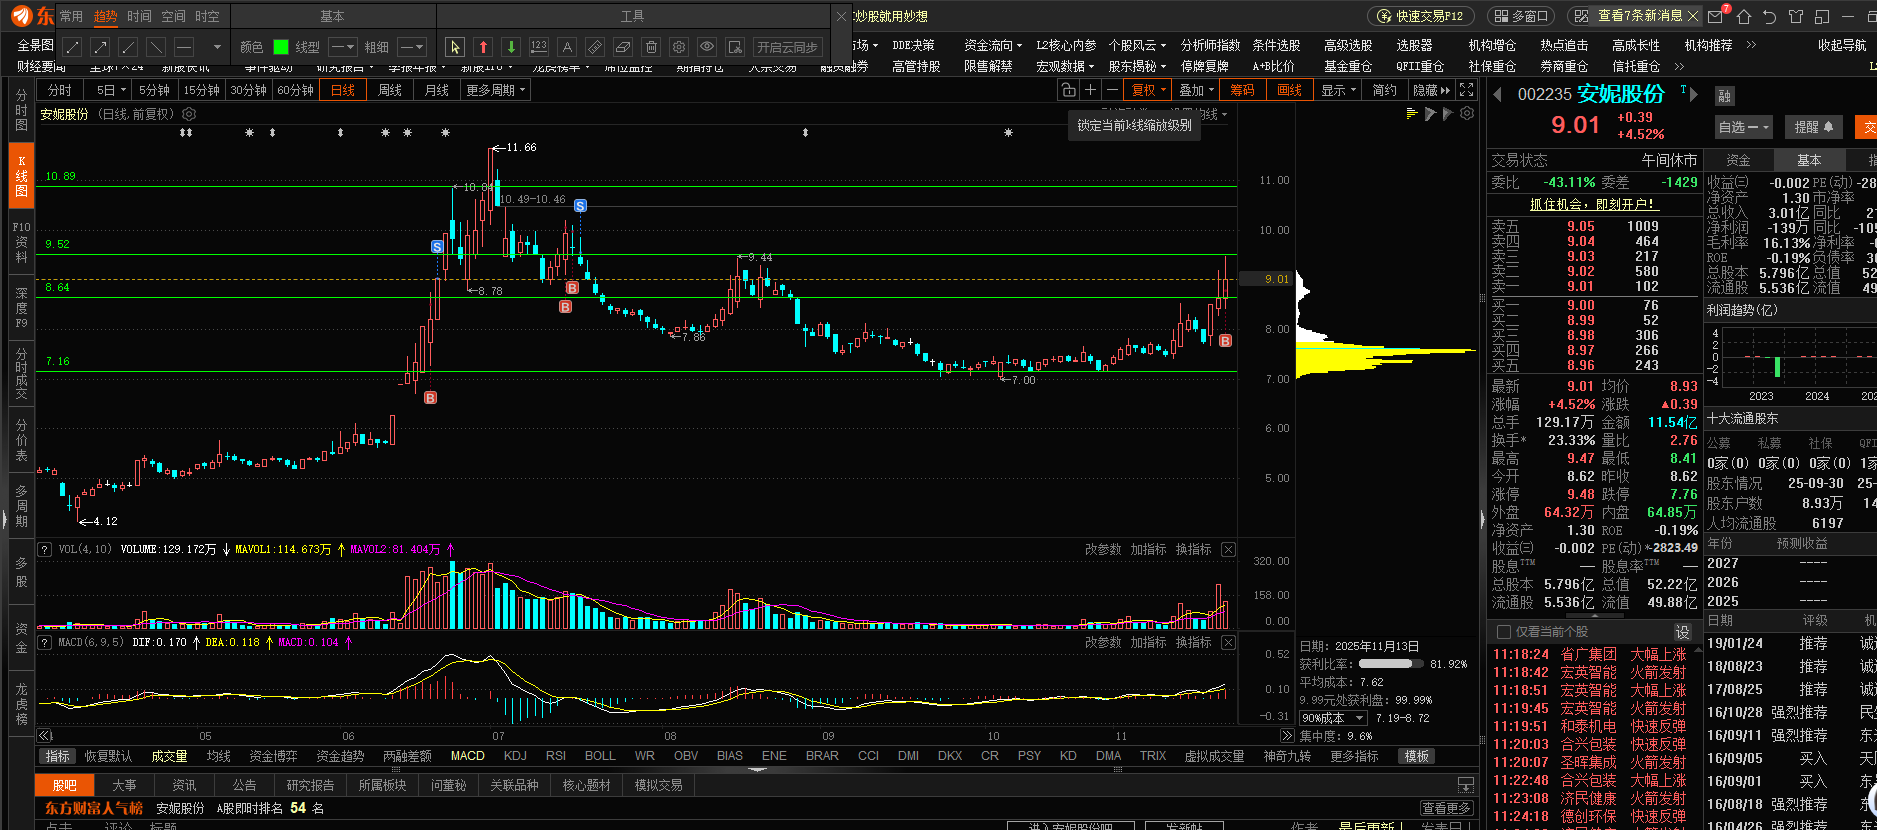Image resolution: width=1877 pixels, height=830 pixels.
Task: Enter fullscreen chart mode
Action: pos(1467,90)
